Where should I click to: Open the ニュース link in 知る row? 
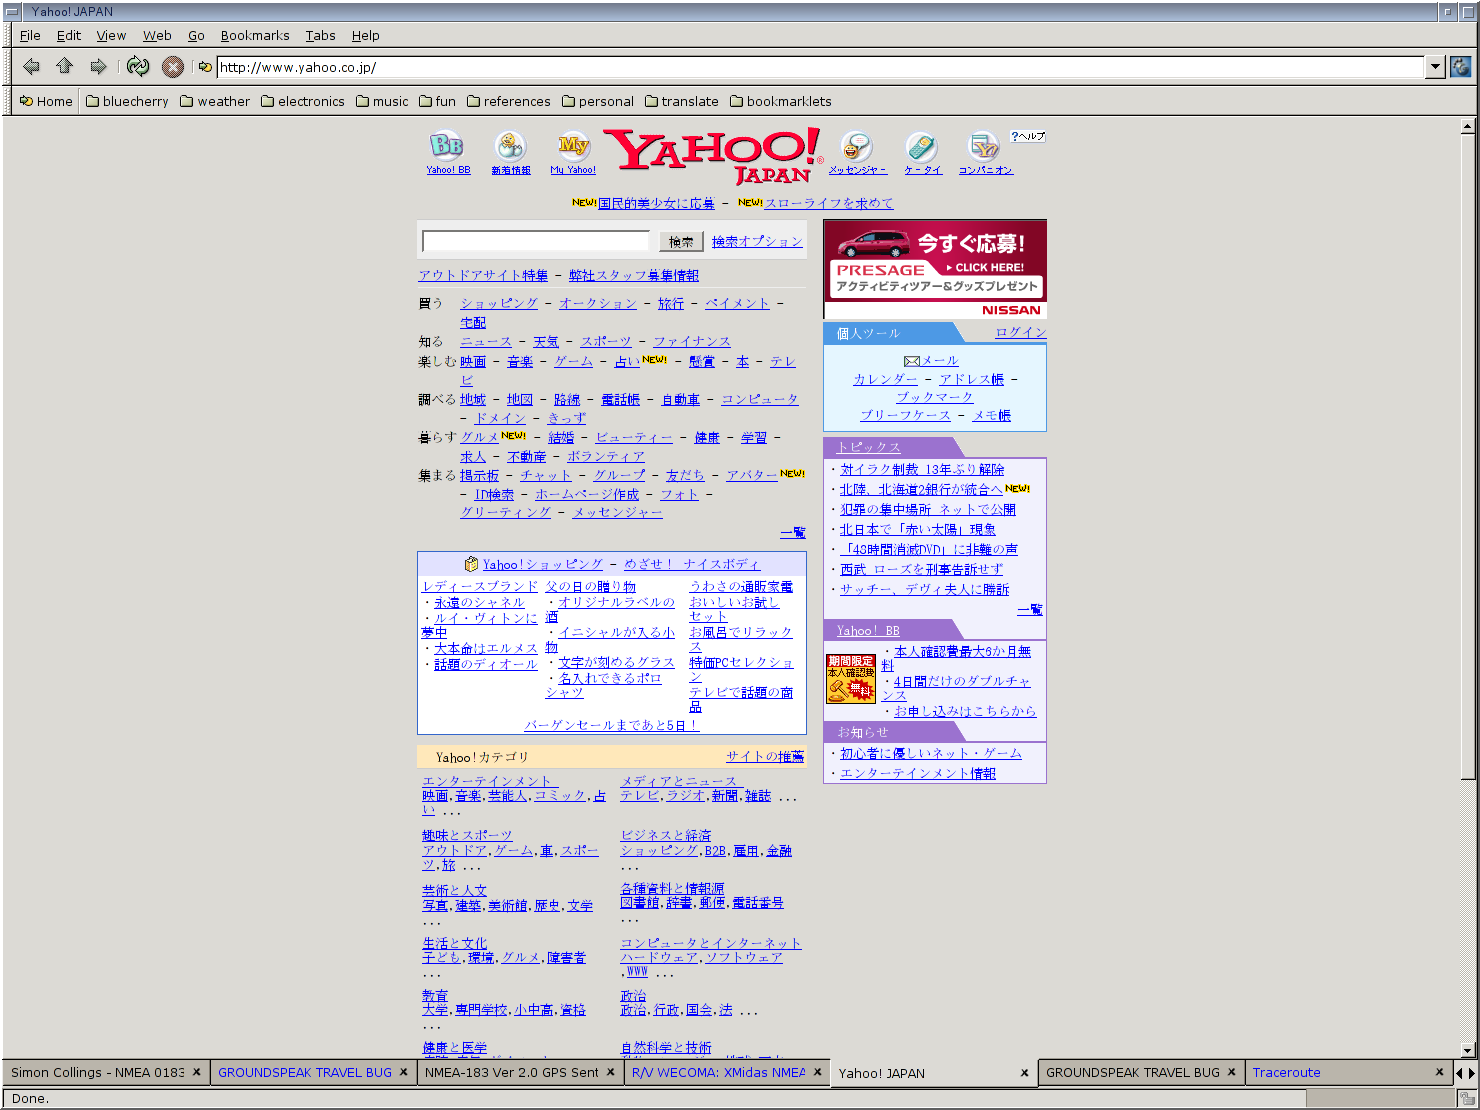(486, 341)
